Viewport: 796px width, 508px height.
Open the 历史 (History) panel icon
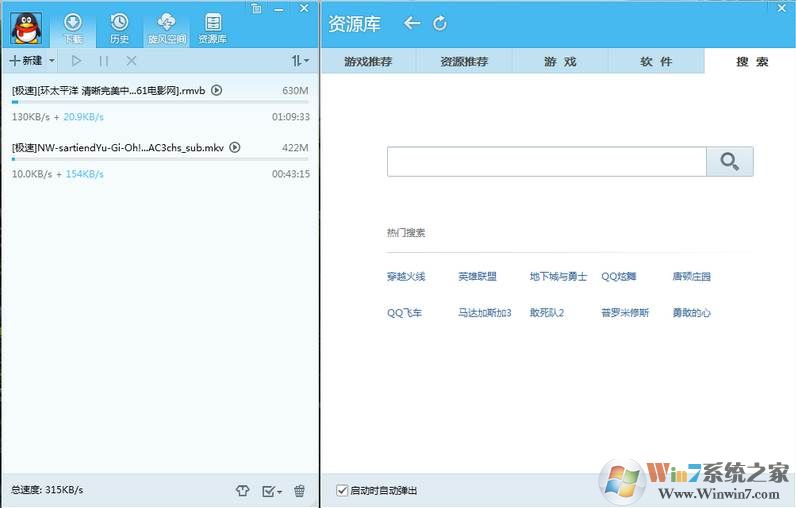pyautogui.click(x=118, y=27)
